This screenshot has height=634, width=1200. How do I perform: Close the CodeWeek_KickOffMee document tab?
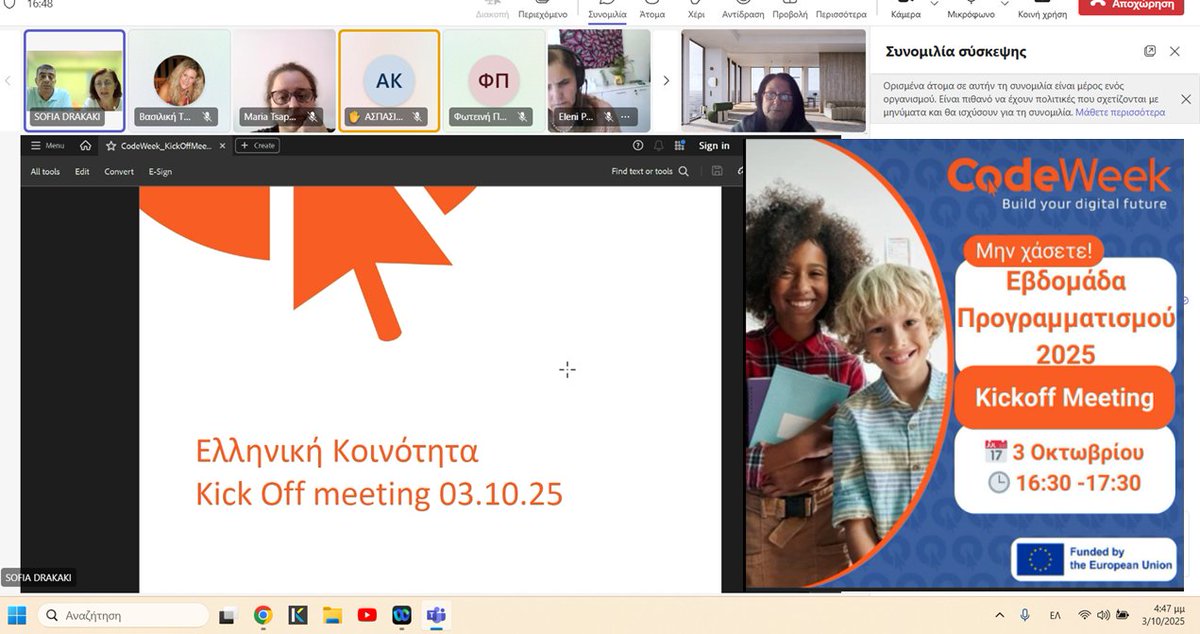(x=222, y=145)
